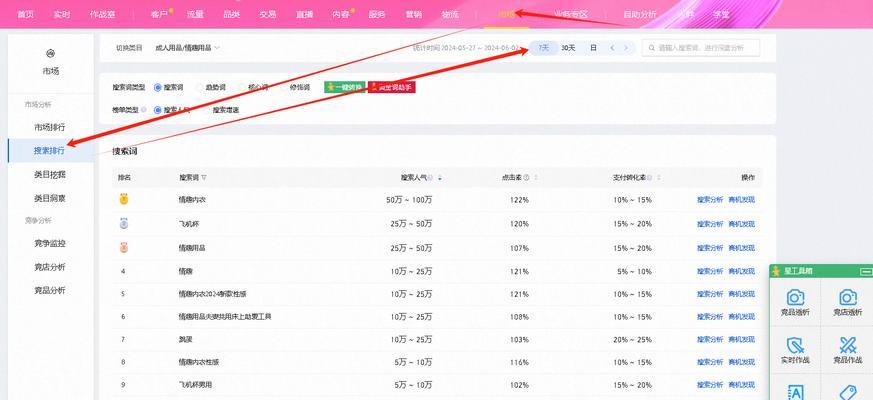Click the 20% ~ 25% conversion value

coord(632,339)
